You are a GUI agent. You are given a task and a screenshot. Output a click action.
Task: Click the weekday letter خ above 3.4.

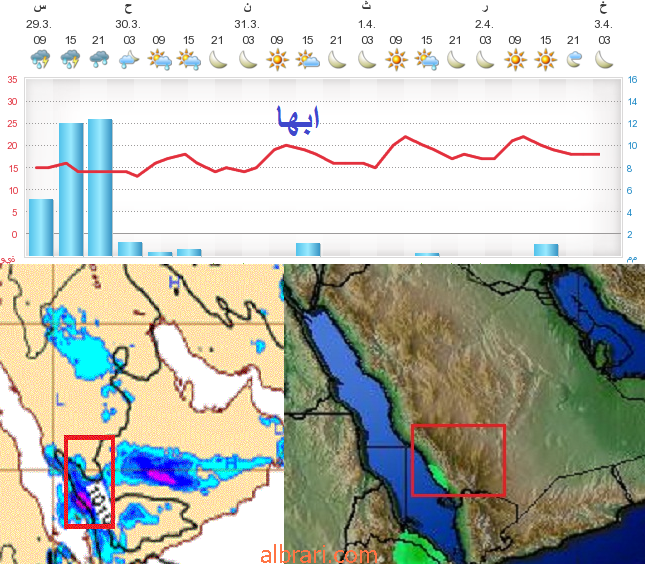pyautogui.click(x=603, y=7)
